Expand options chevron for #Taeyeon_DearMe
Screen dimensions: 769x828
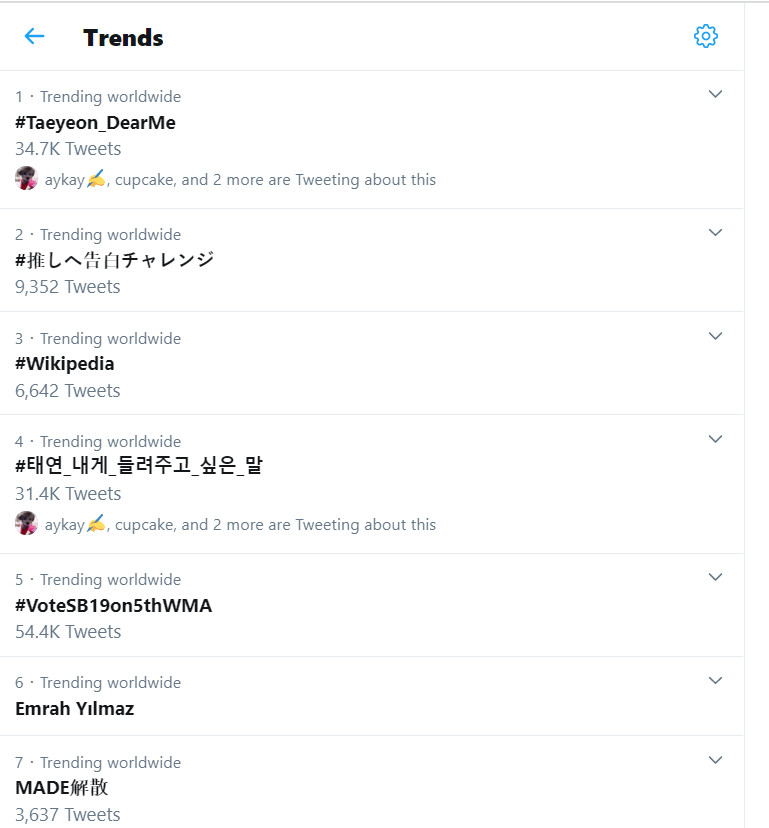(x=715, y=95)
